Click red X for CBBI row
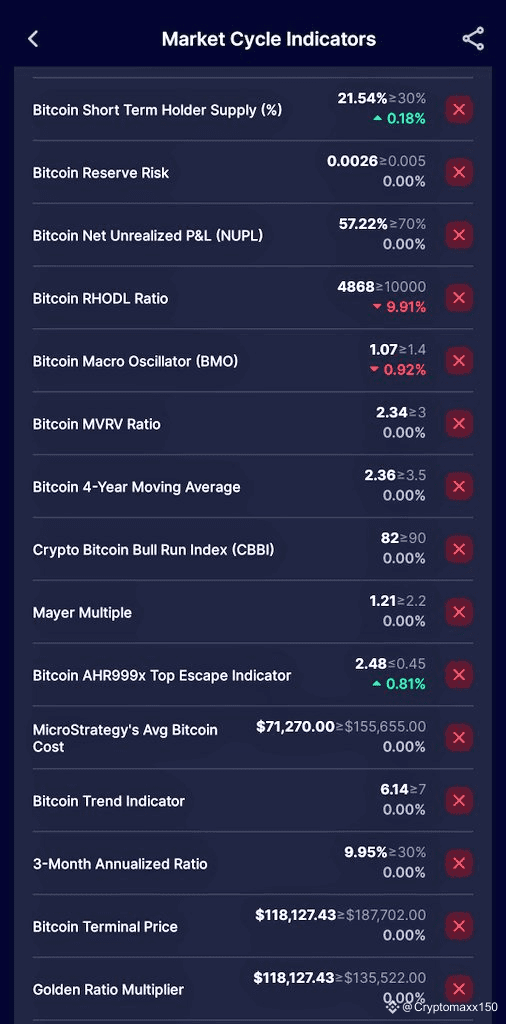The height and width of the screenshot is (1024, 506). point(459,549)
